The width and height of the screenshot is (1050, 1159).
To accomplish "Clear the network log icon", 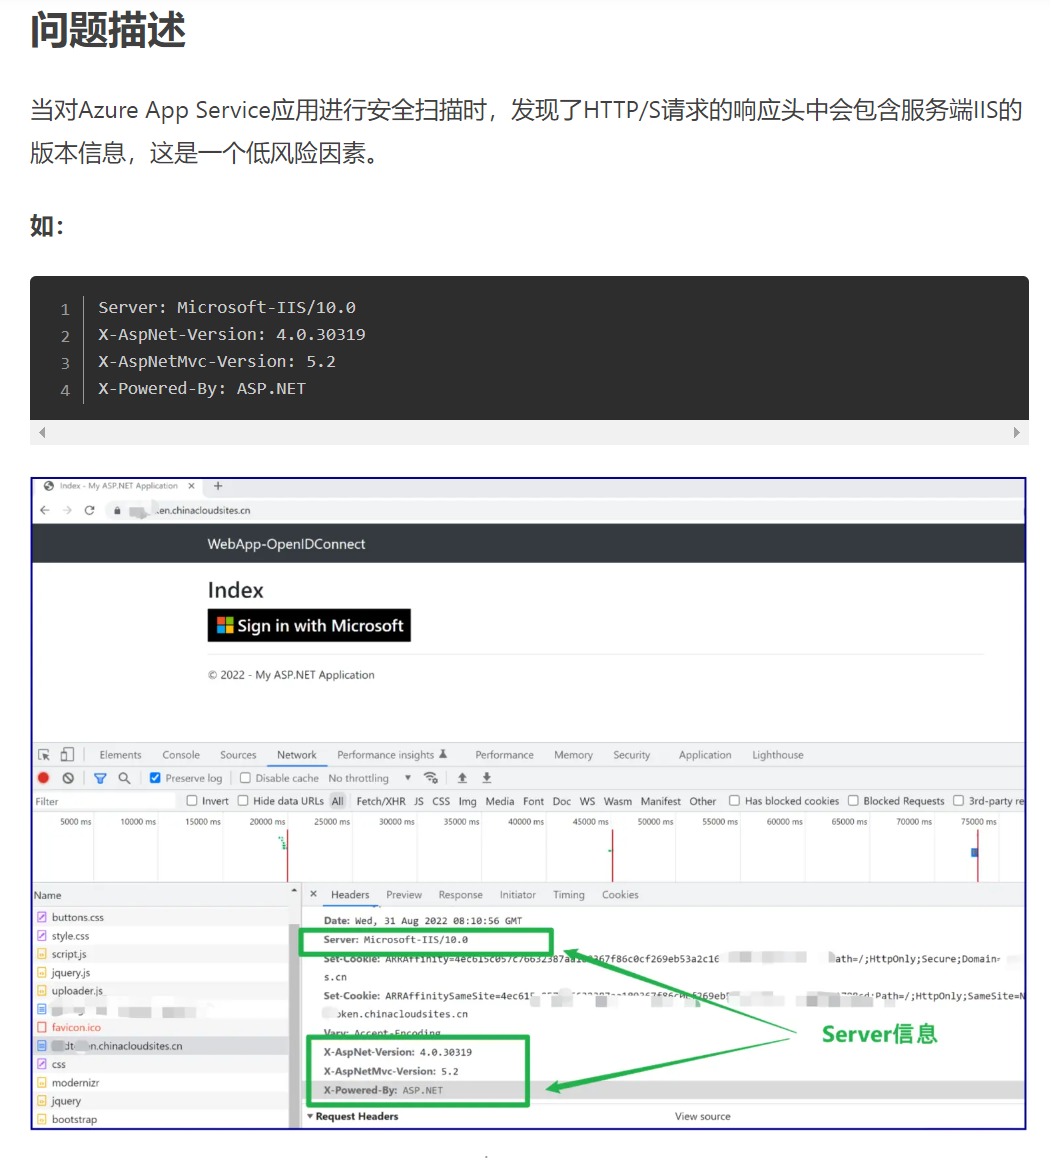I will coord(68,778).
